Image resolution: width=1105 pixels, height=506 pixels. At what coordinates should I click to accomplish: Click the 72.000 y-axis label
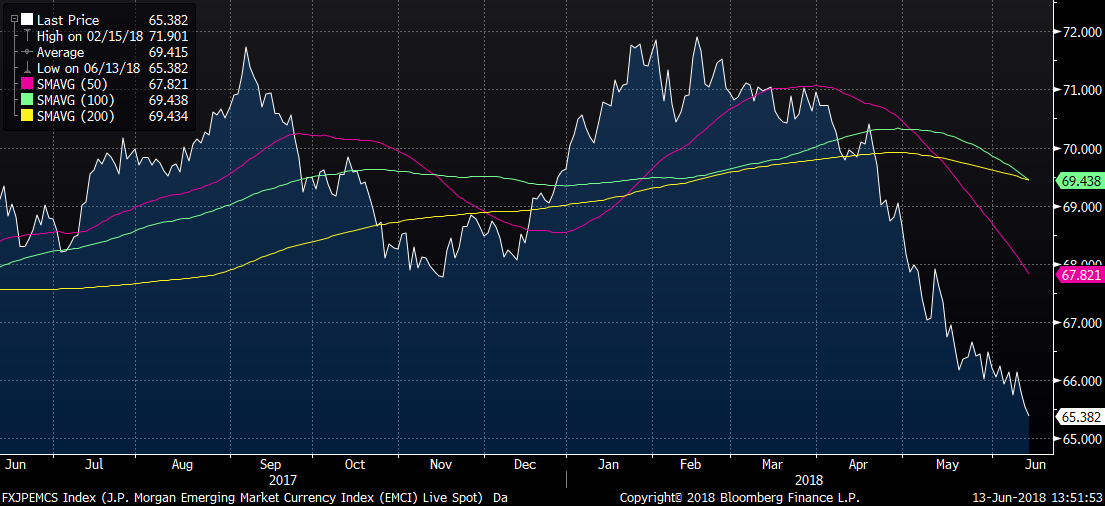[x=1080, y=32]
